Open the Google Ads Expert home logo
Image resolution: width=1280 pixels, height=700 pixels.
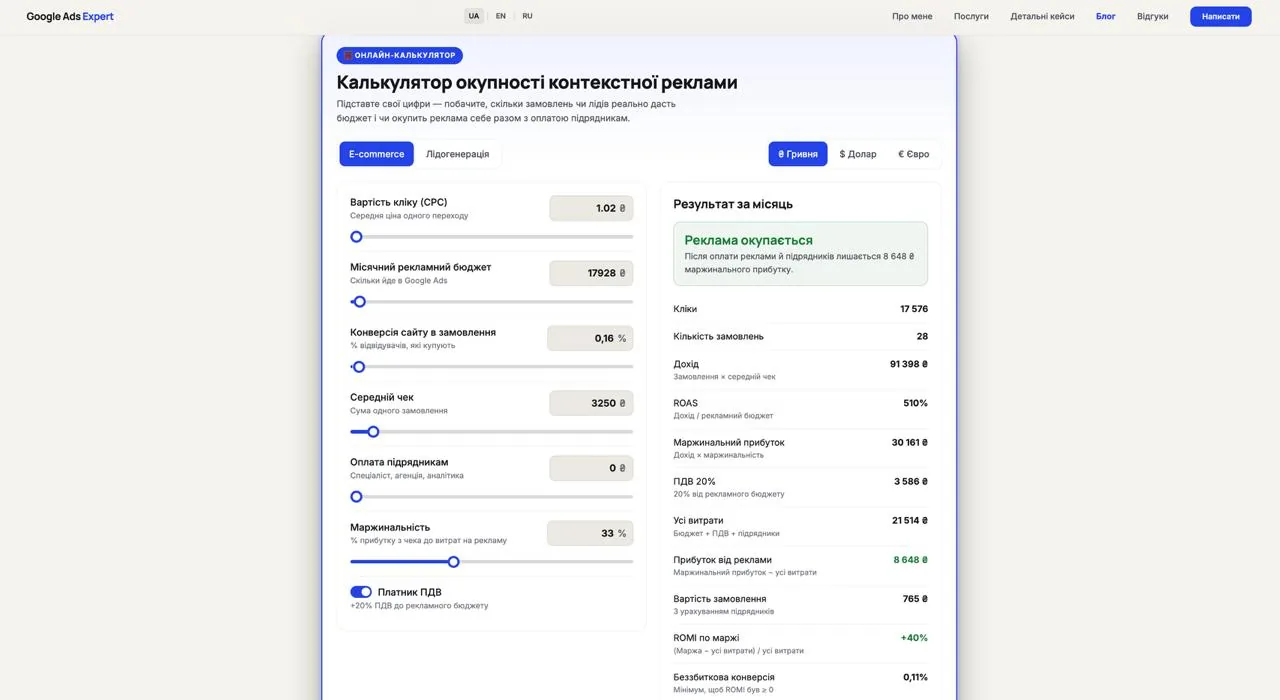[70, 16]
